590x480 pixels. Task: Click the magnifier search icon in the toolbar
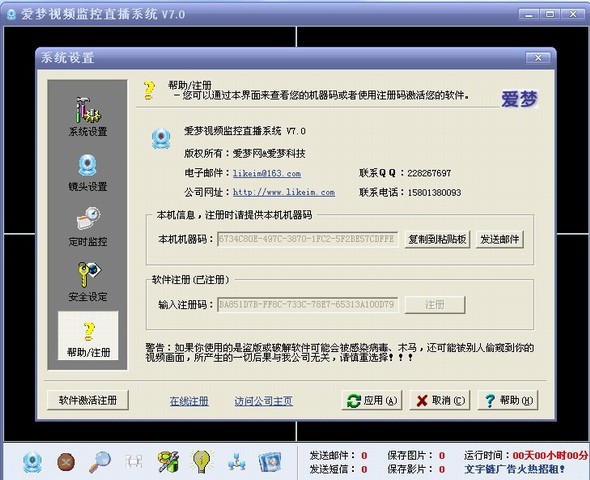(100, 462)
